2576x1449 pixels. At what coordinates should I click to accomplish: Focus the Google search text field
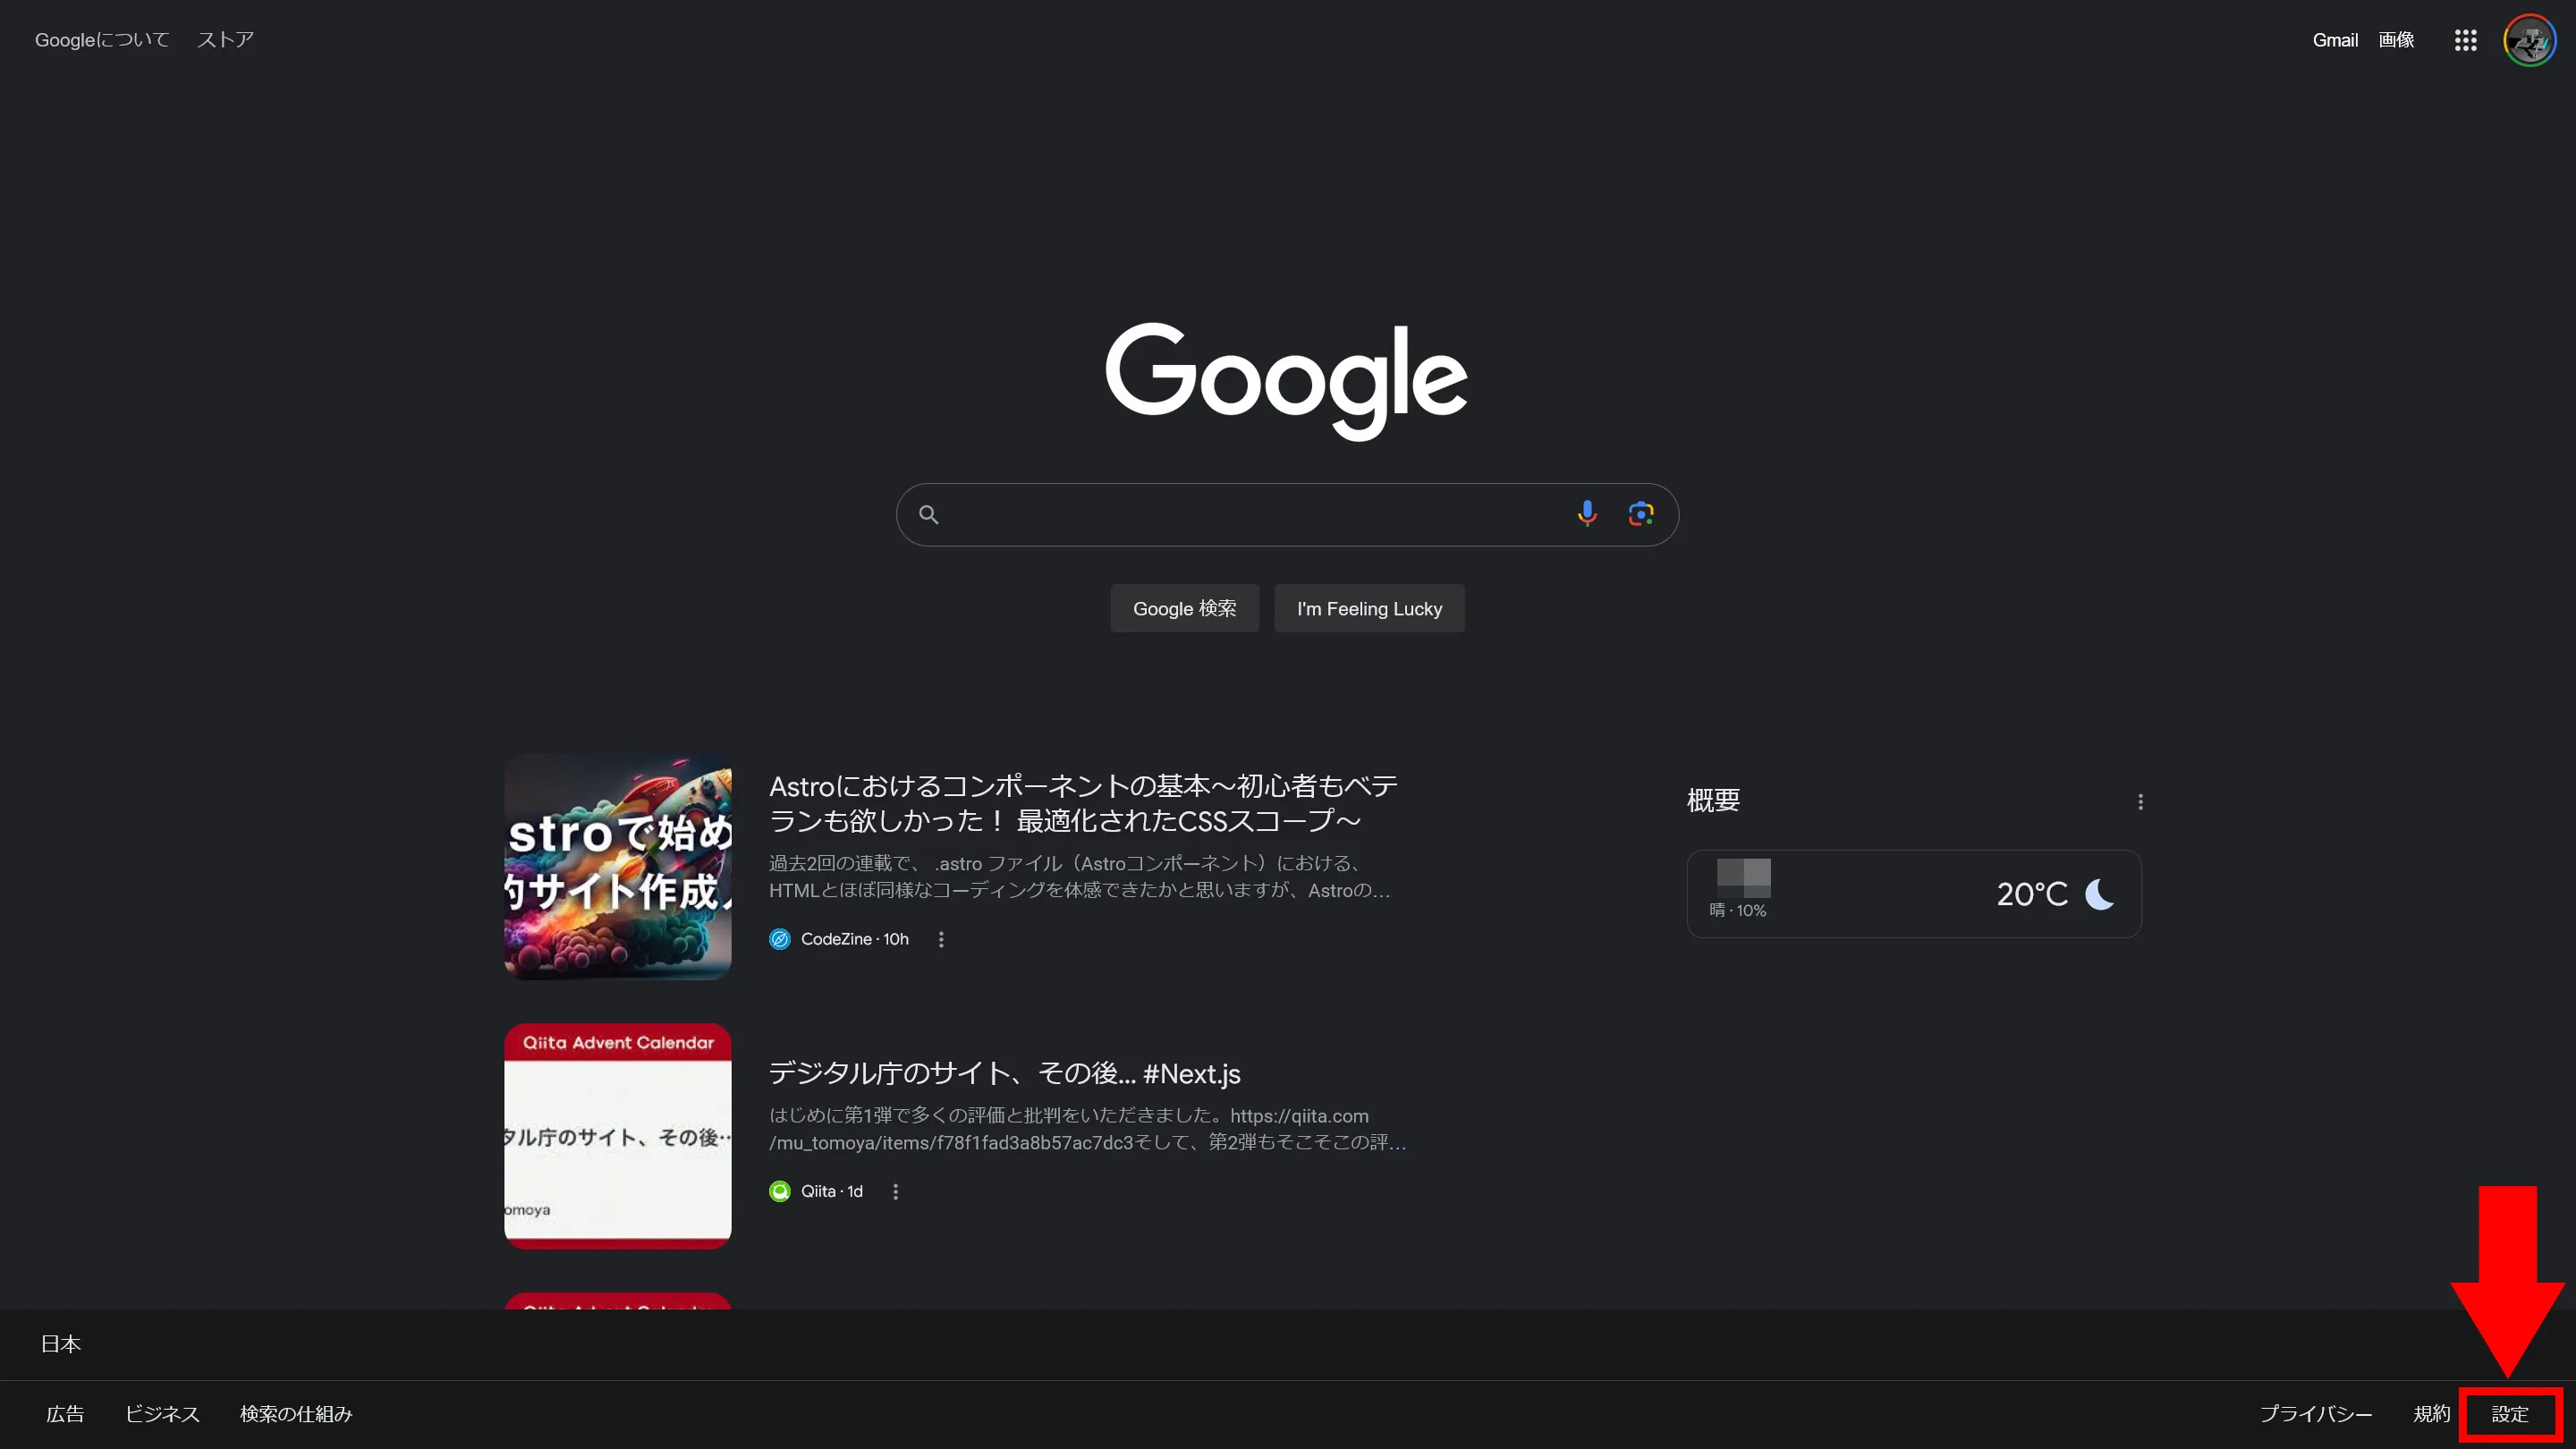tap(1250, 515)
